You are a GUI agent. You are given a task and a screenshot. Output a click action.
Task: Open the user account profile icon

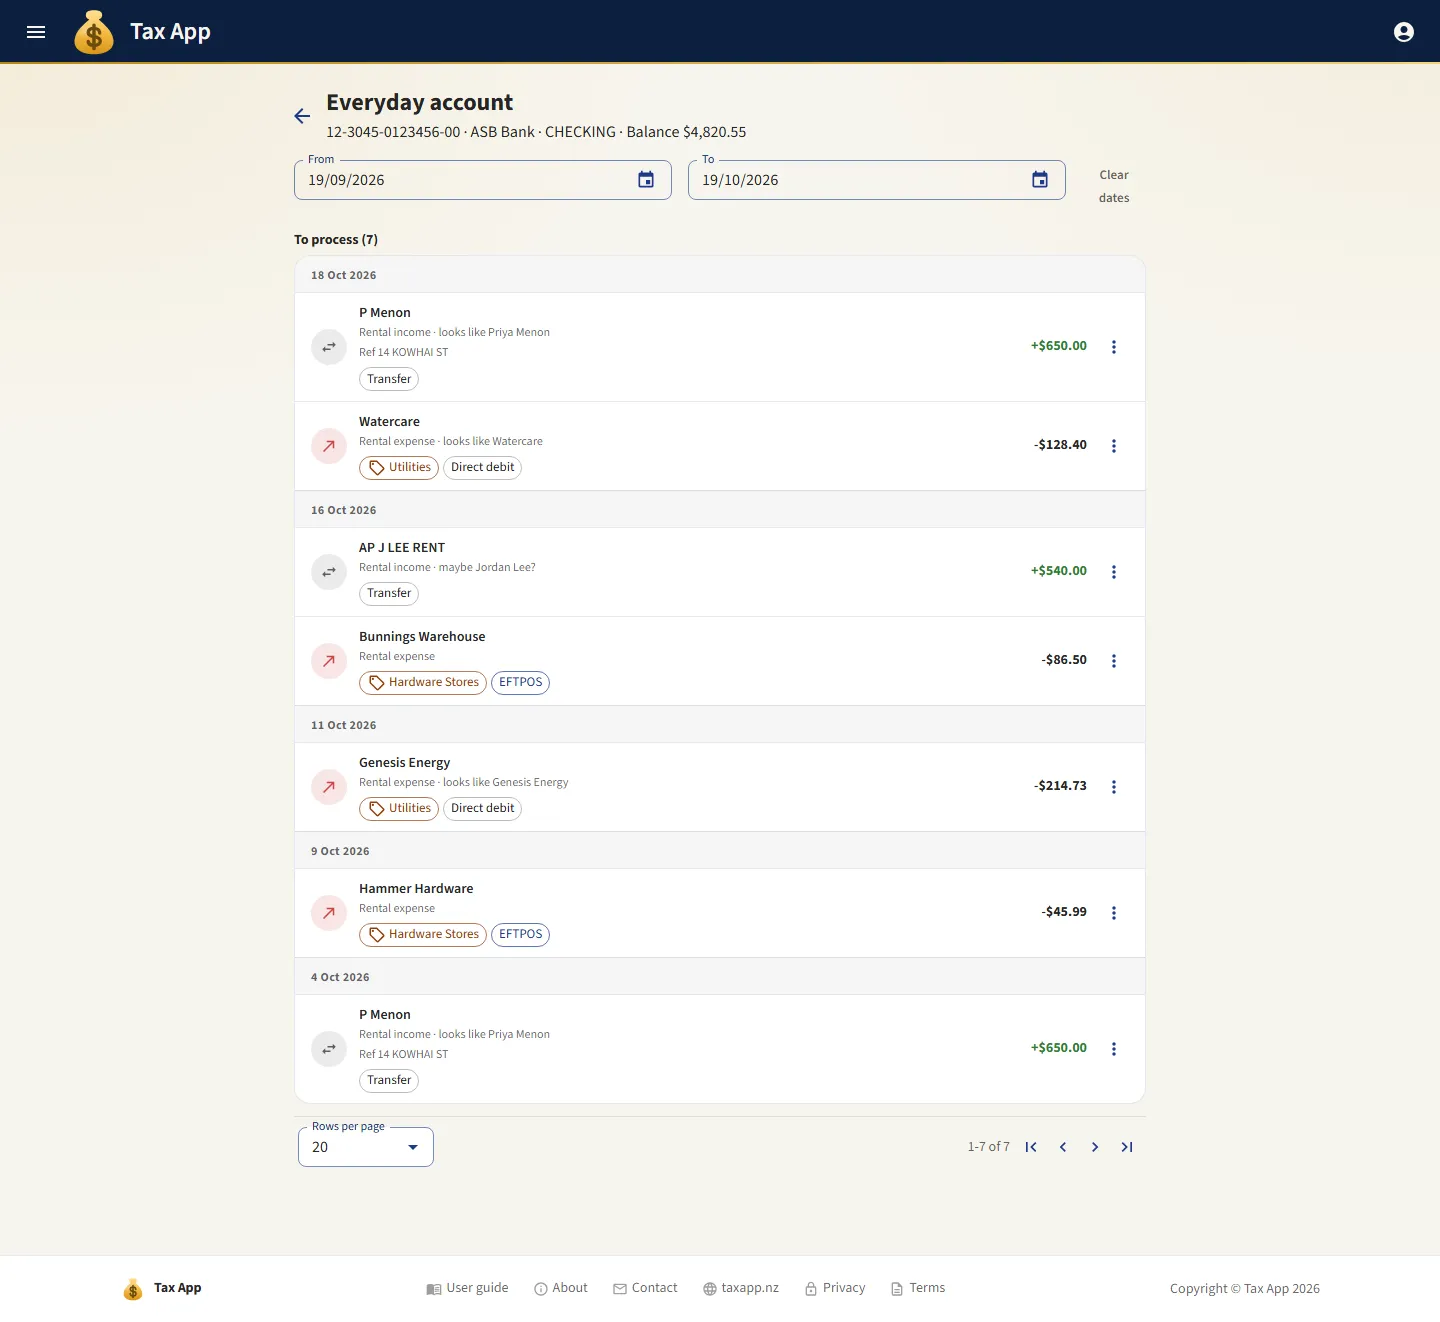pyautogui.click(x=1404, y=32)
